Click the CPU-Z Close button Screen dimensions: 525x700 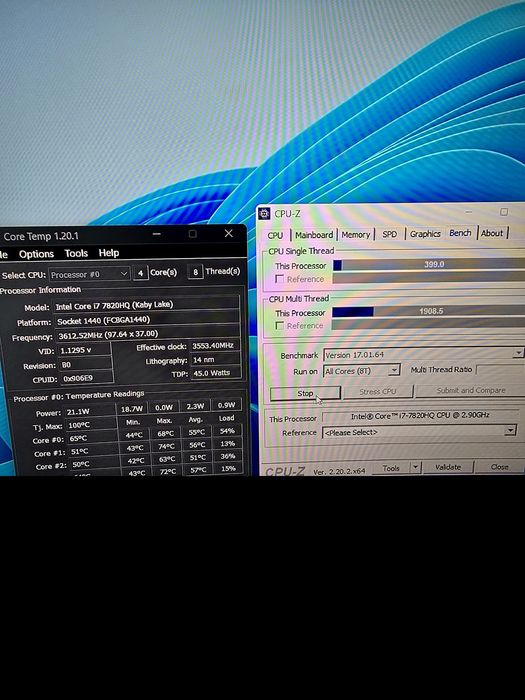tap(500, 467)
